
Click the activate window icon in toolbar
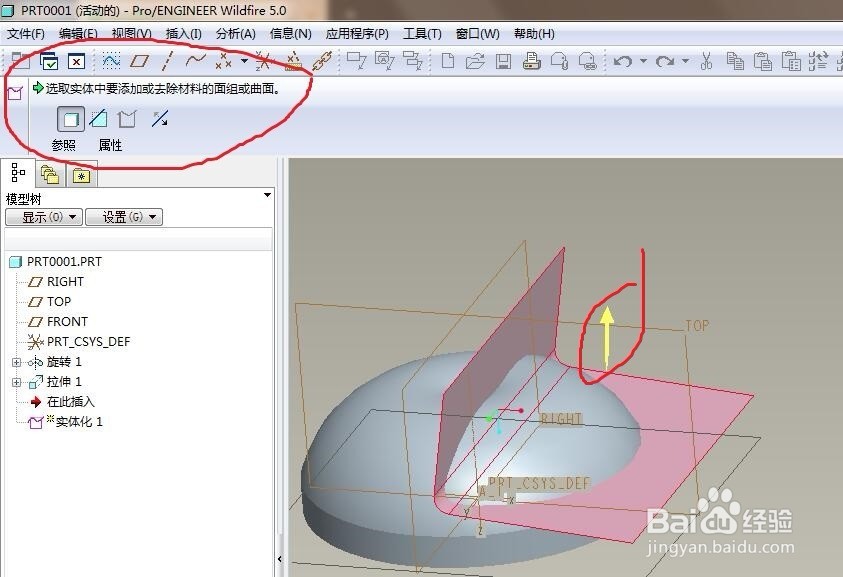[x=49, y=61]
